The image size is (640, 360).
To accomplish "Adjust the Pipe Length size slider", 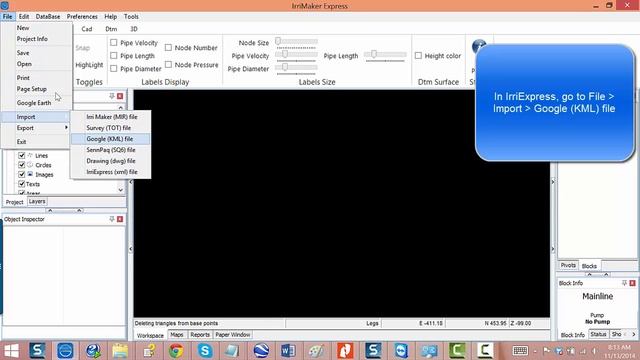I will click(385, 55).
